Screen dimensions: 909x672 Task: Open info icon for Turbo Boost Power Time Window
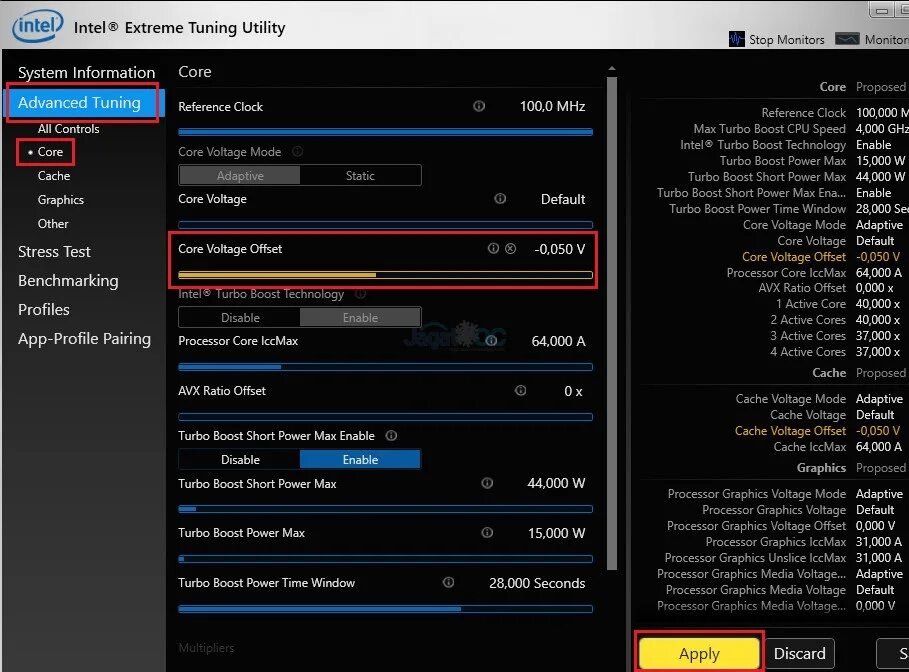click(x=448, y=582)
